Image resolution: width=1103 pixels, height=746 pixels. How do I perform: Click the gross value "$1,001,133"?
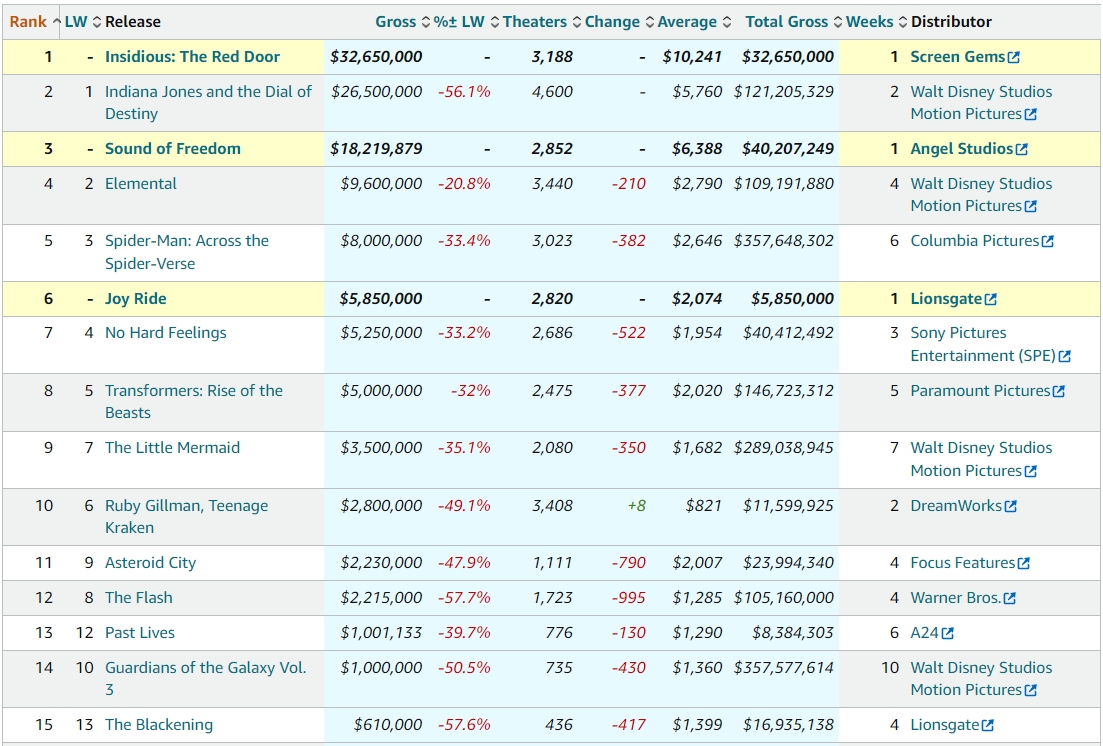pyautogui.click(x=381, y=633)
